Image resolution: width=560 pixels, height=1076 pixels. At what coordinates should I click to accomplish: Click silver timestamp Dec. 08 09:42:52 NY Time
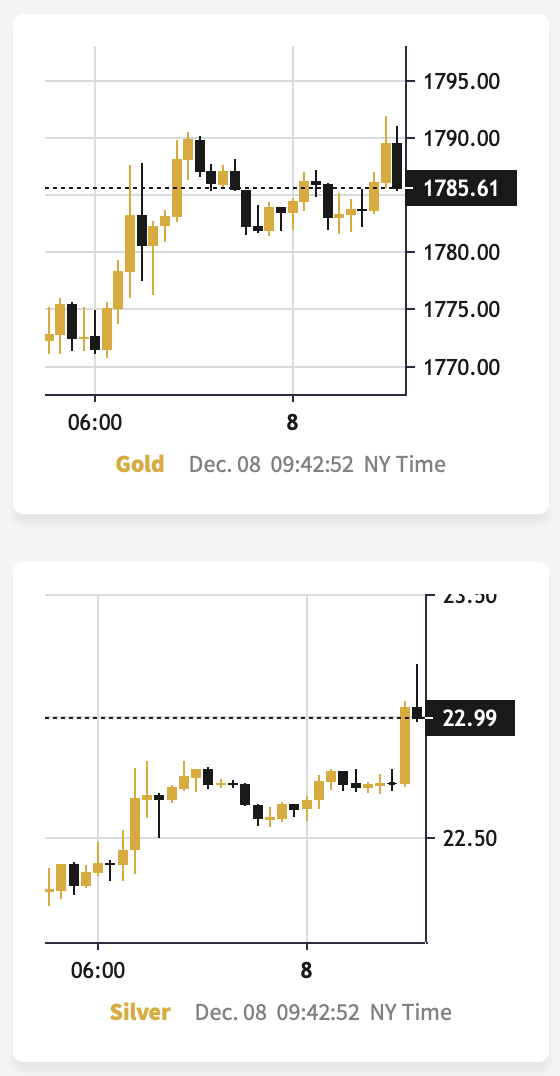pyautogui.click(x=323, y=1012)
